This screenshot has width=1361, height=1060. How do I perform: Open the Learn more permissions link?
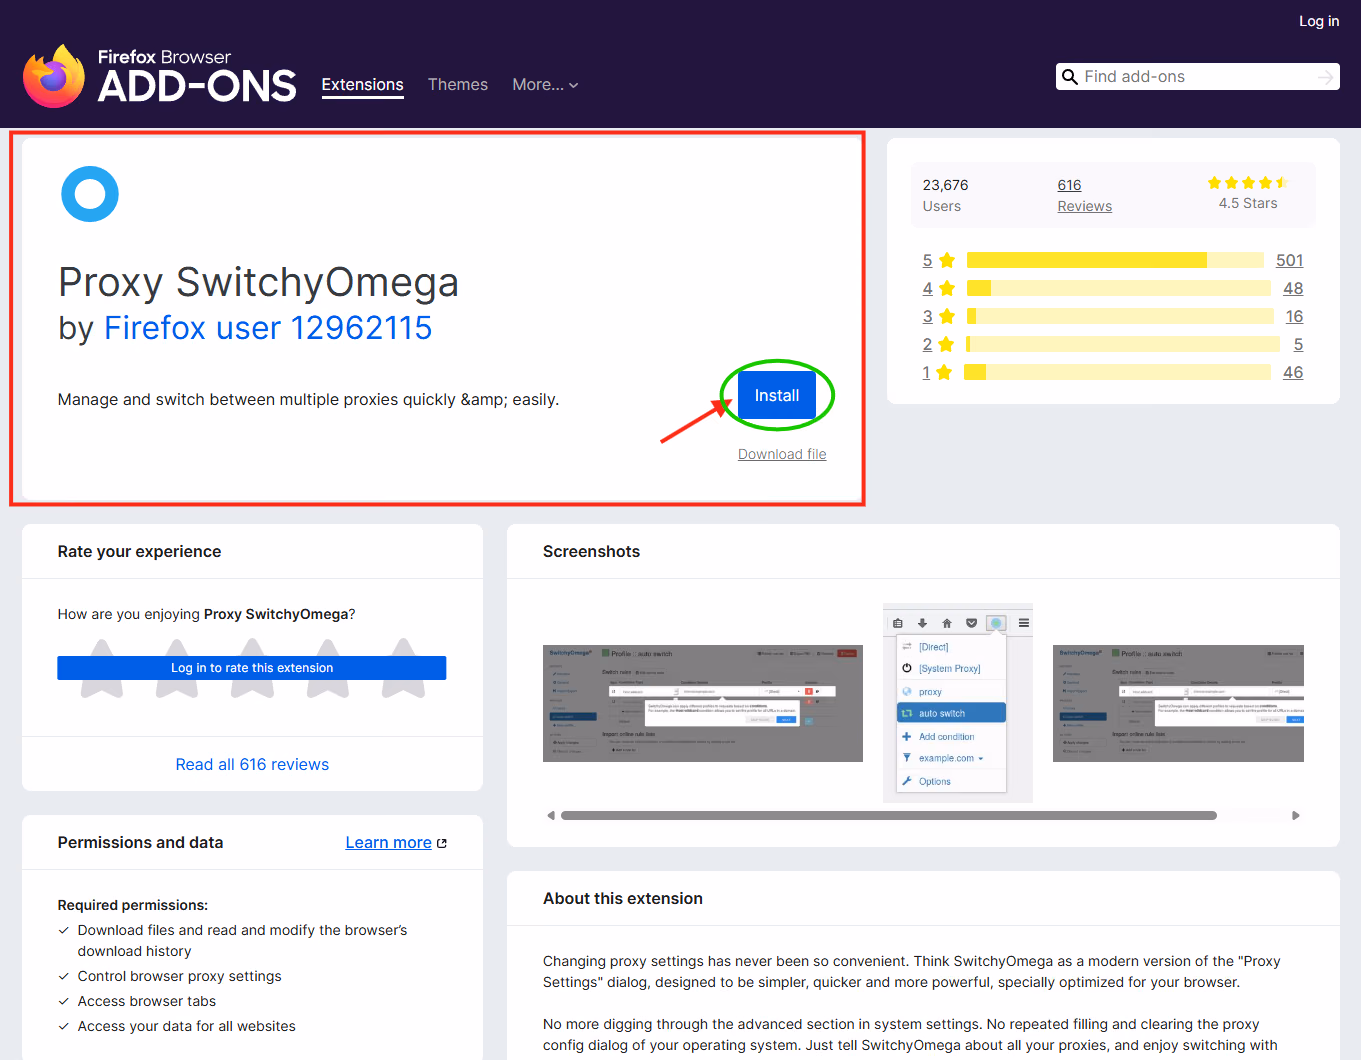click(x=388, y=843)
